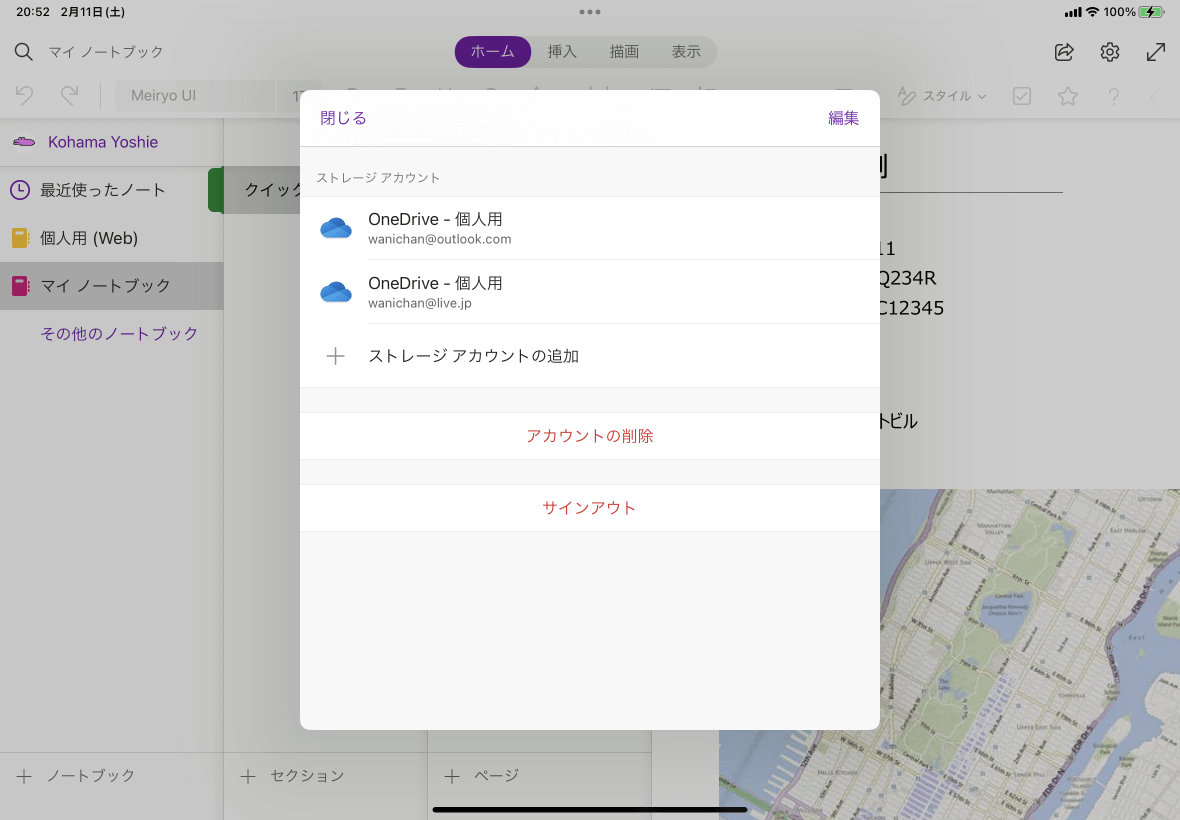
Task: Select マイ ノートブック in sidebar
Action: coord(111,286)
